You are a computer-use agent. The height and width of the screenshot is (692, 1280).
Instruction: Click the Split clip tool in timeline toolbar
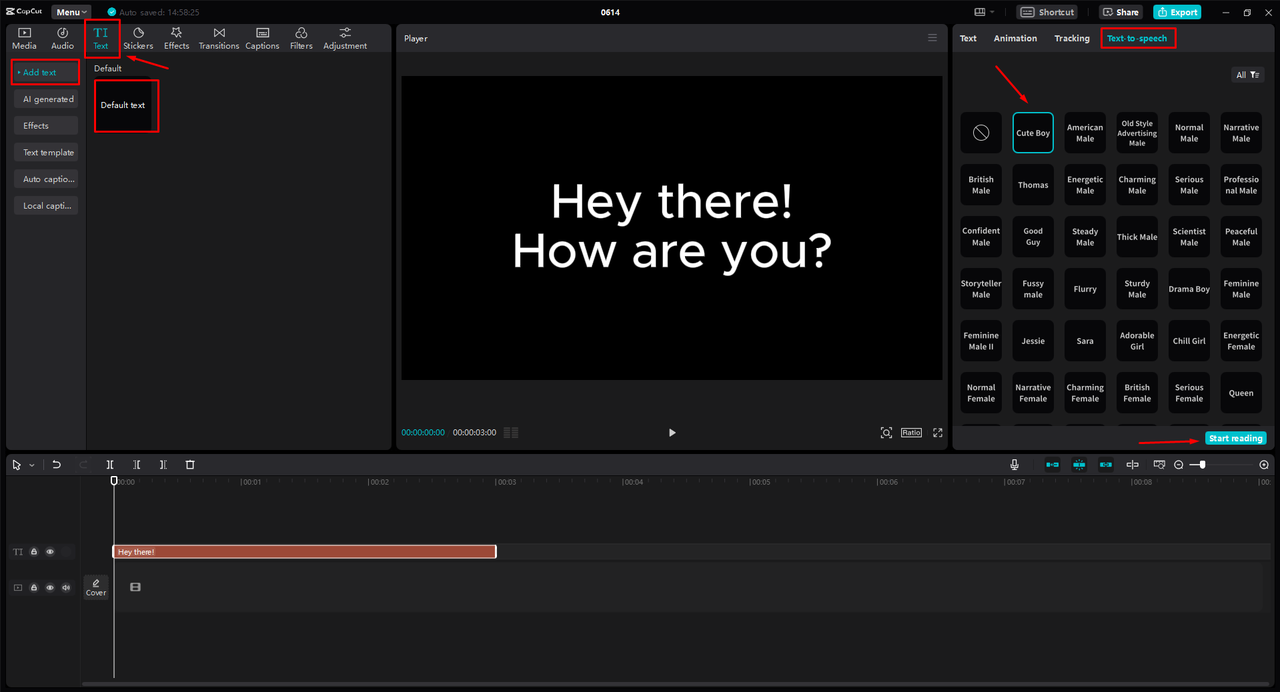pos(110,465)
